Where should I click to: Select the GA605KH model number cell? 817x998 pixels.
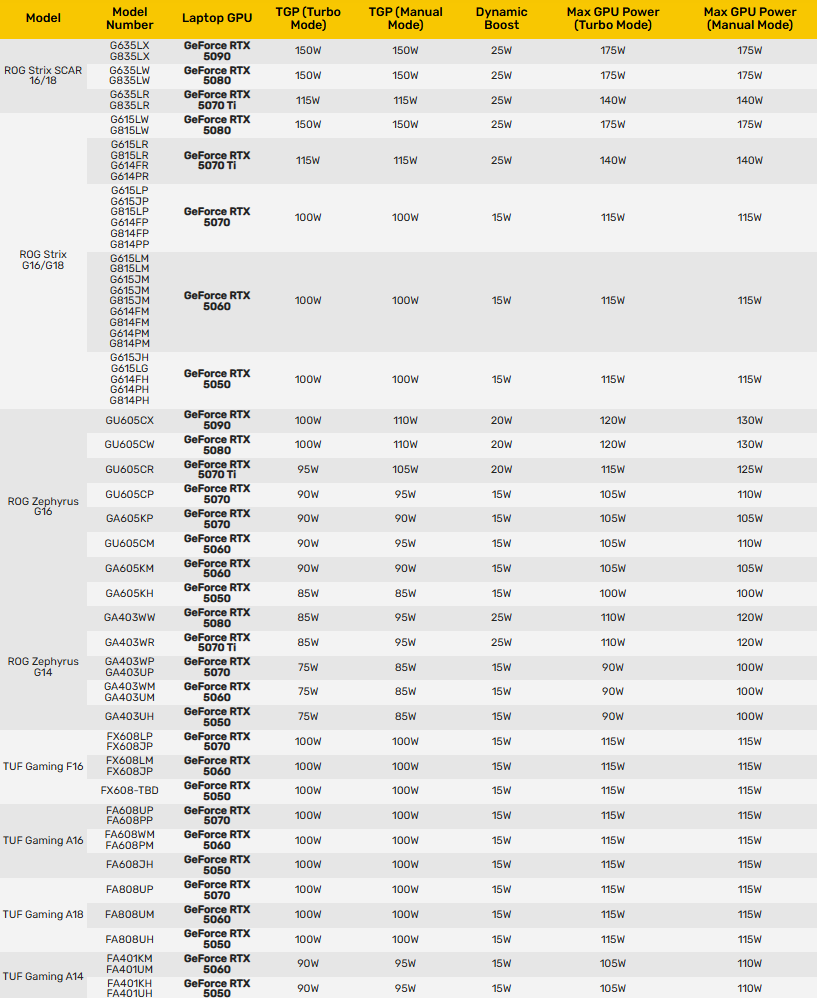pos(130,593)
